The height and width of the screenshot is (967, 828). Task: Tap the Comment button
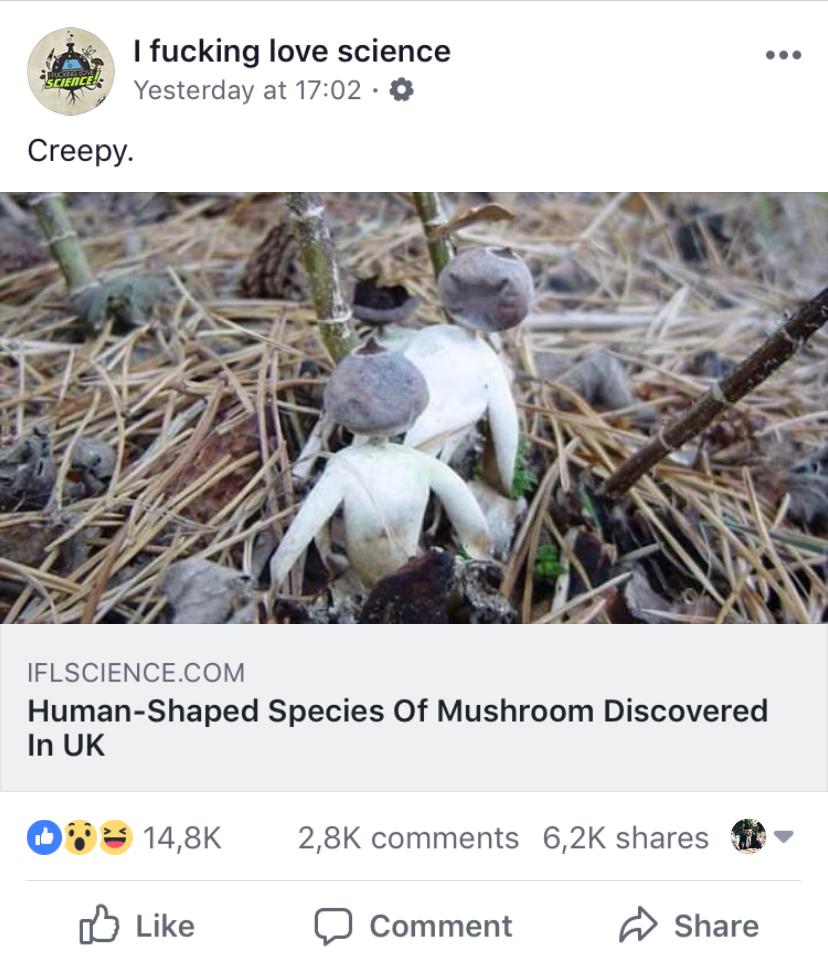[413, 926]
